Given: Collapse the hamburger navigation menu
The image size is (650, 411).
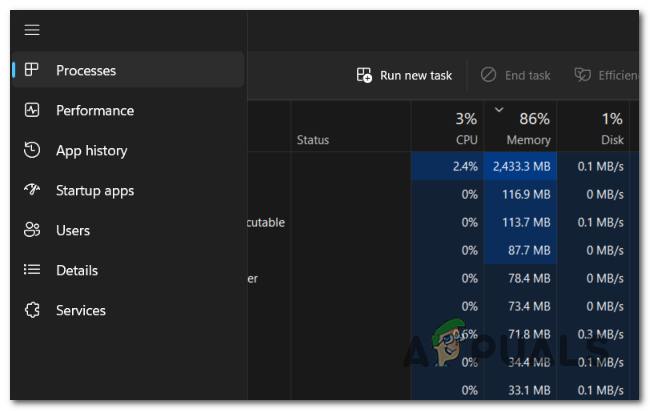Looking at the screenshot, I should [32, 30].
